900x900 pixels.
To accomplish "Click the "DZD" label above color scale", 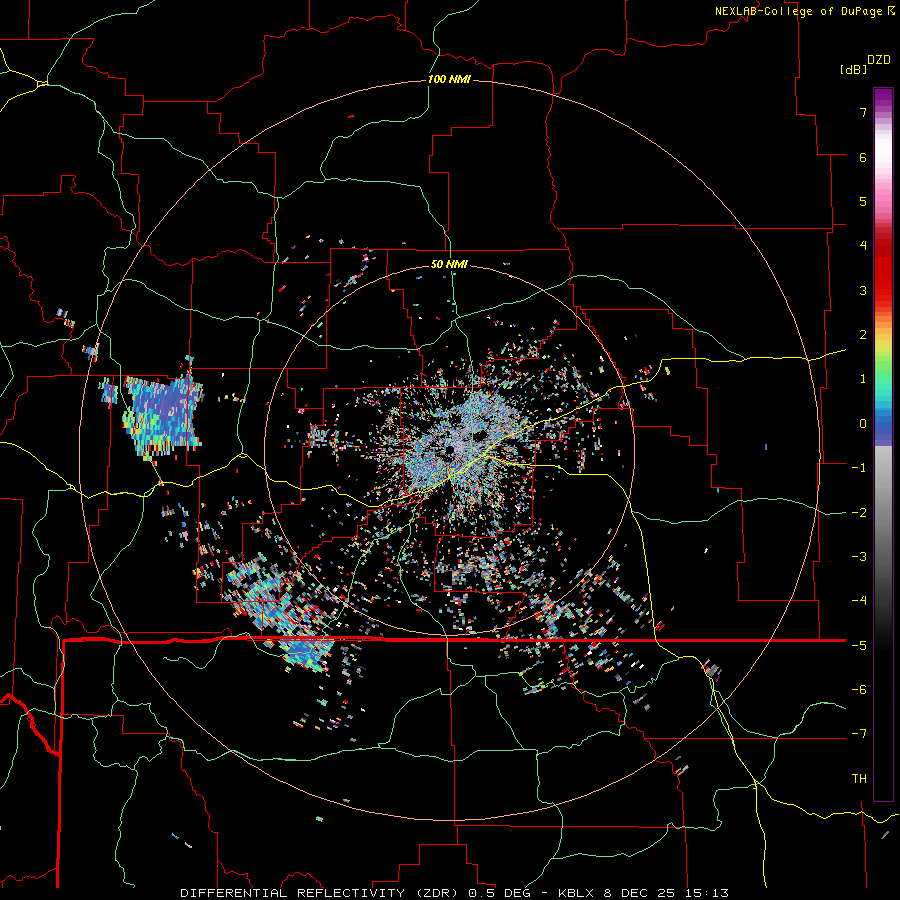I will (x=879, y=60).
